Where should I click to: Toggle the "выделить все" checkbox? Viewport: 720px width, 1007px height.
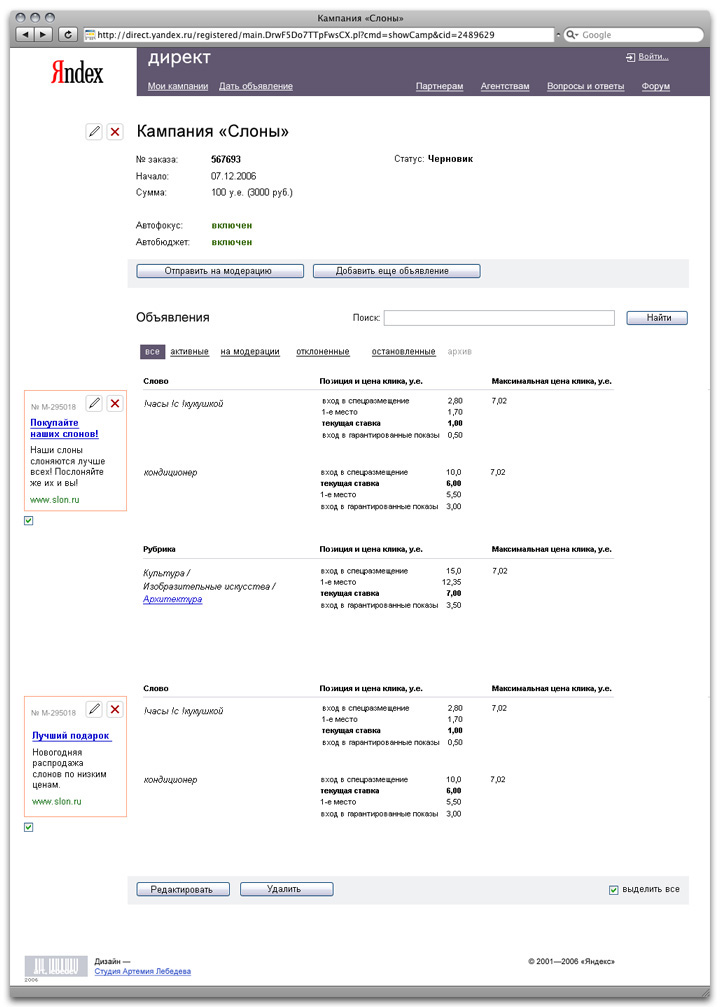click(x=614, y=889)
